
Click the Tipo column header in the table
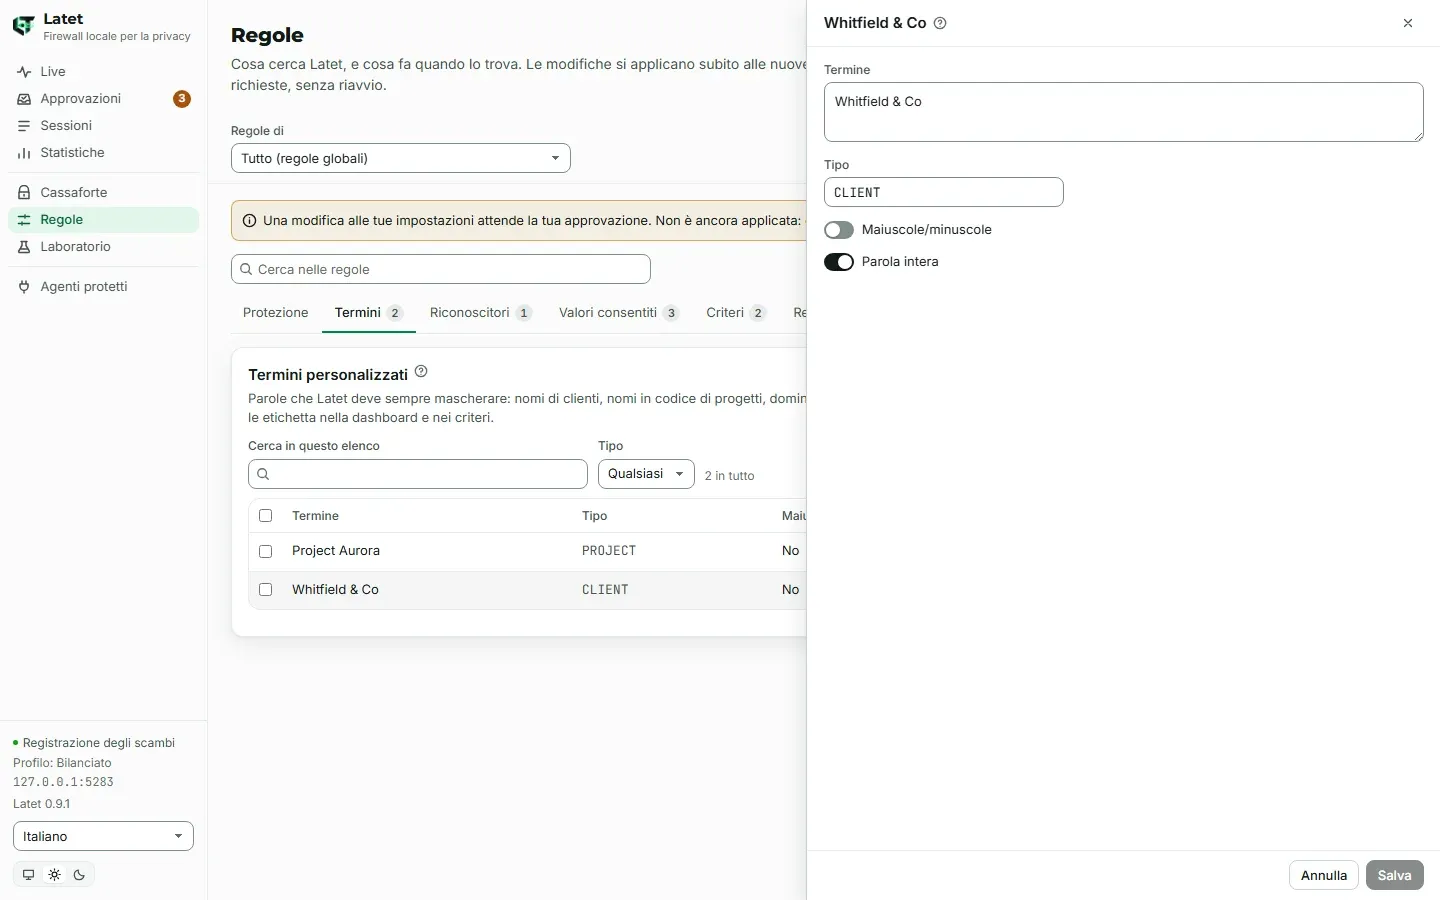(595, 516)
